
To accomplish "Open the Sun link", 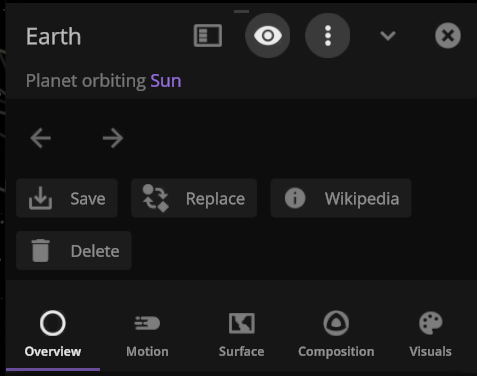I will point(166,81).
